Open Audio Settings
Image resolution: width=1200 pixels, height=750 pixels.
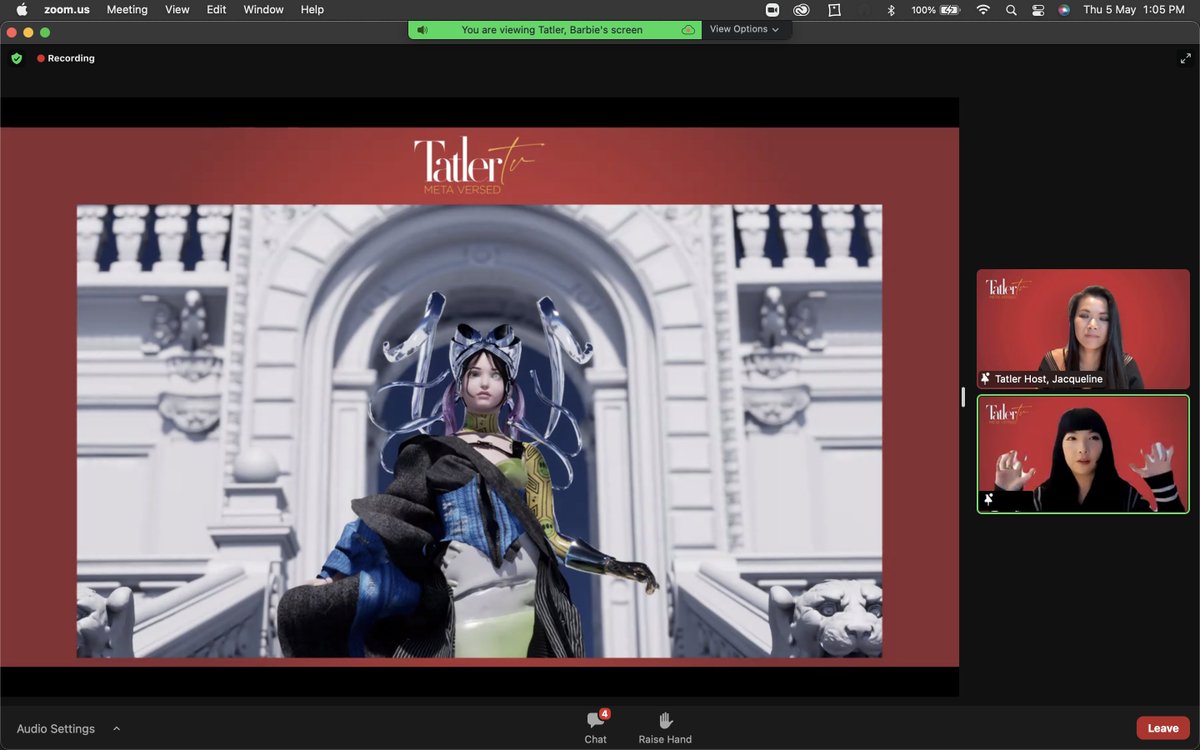56,729
